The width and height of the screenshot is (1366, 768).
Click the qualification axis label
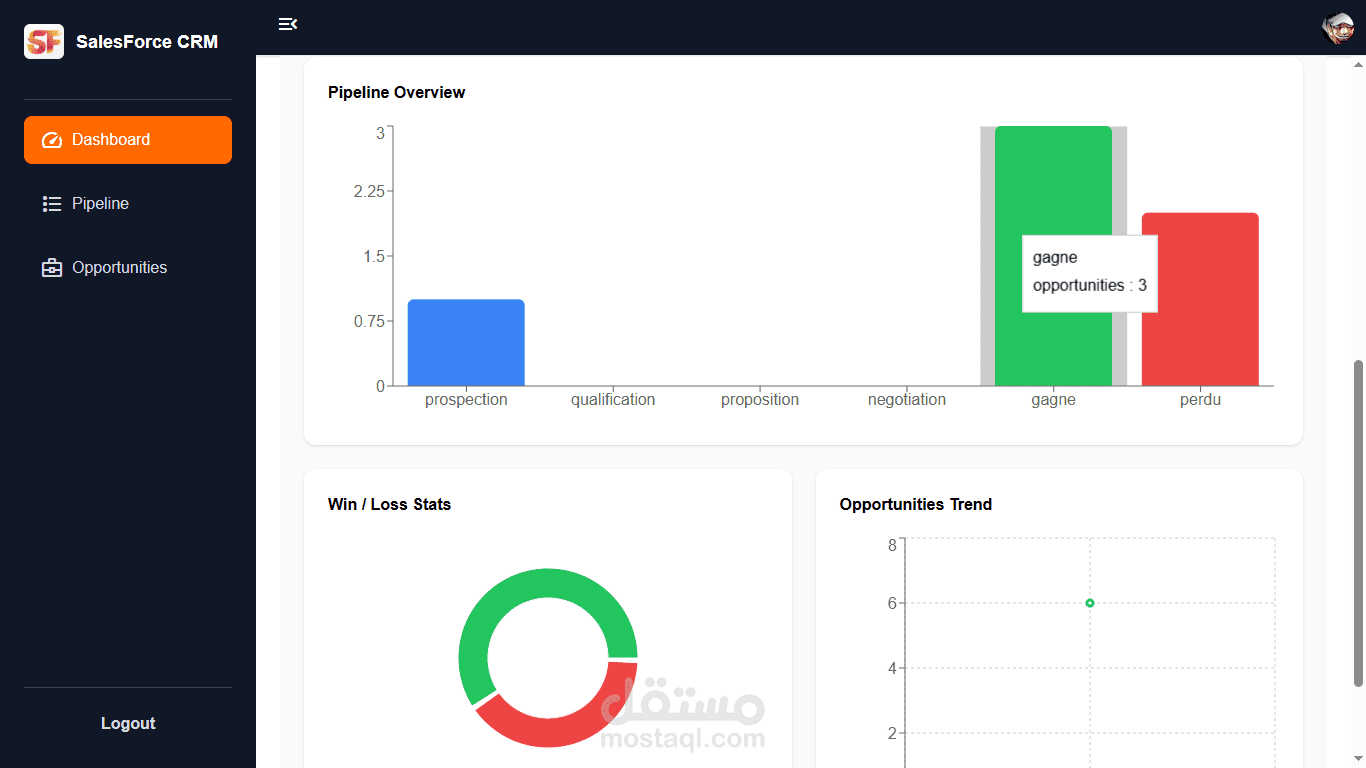[613, 400]
